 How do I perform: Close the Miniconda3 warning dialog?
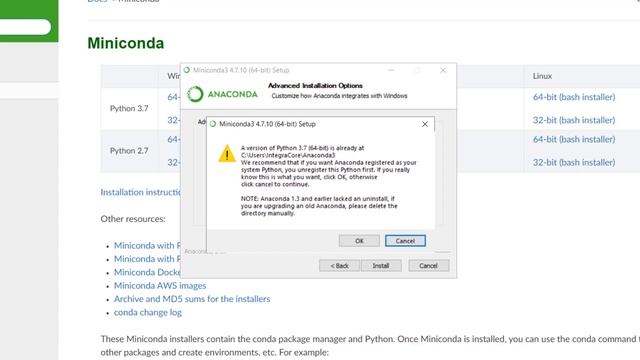[x=424, y=124]
